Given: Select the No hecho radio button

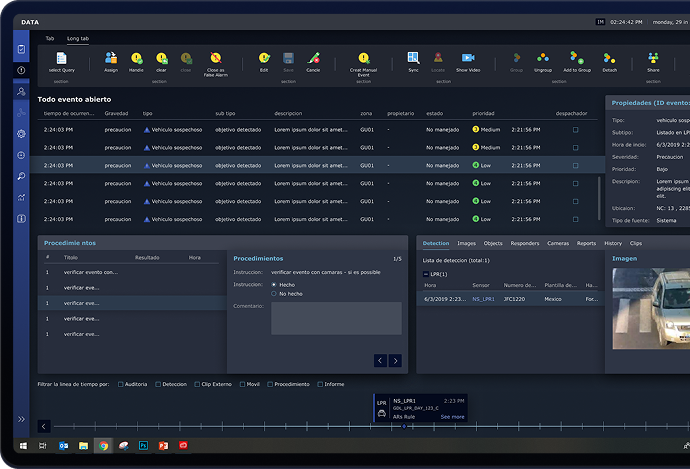Looking at the screenshot, I should pyautogui.click(x=275, y=294).
